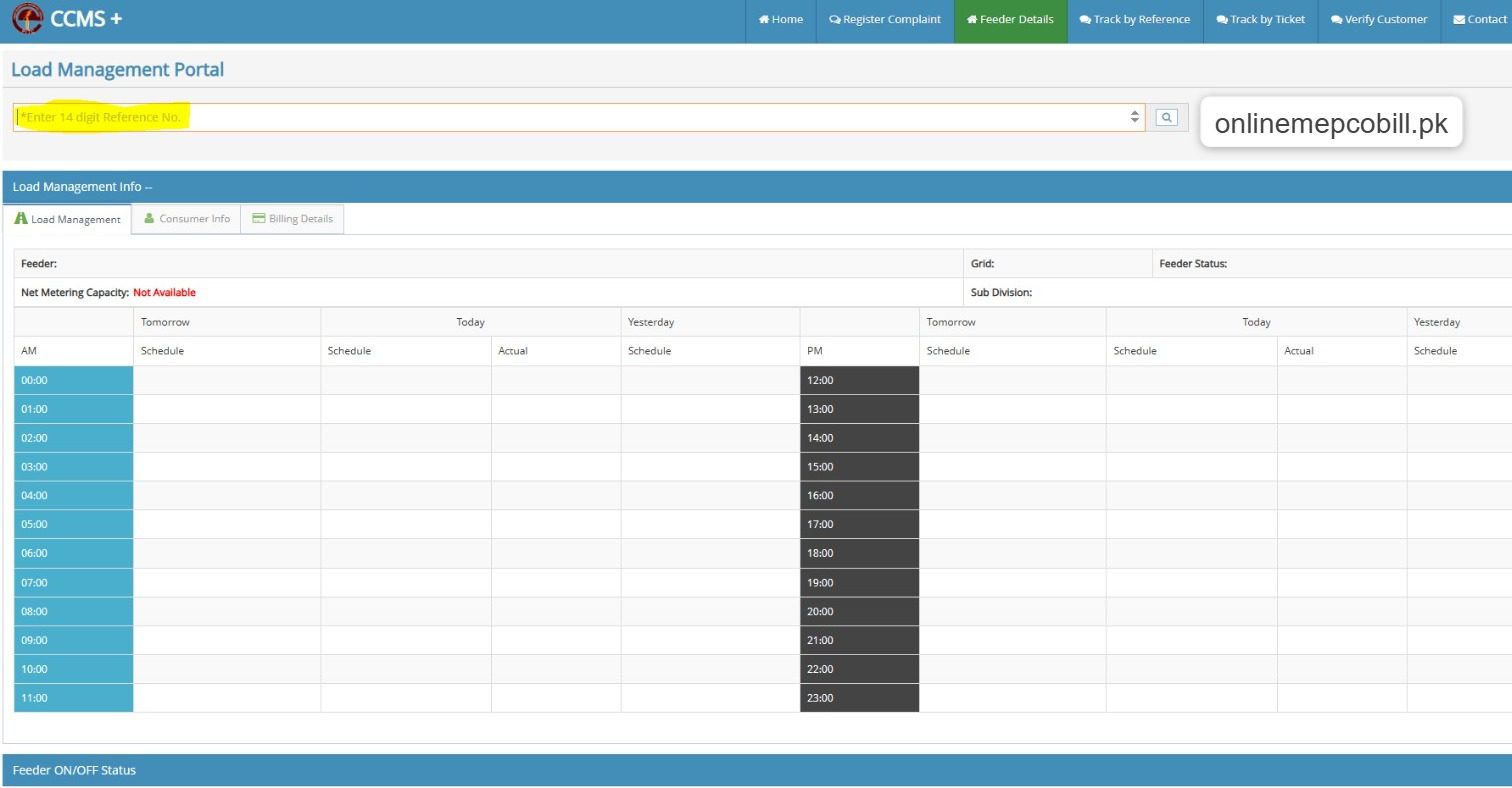Click the Register Complaint chat bubble icon
Image resolution: width=1512 pixels, height=788 pixels.
coord(835,20)
